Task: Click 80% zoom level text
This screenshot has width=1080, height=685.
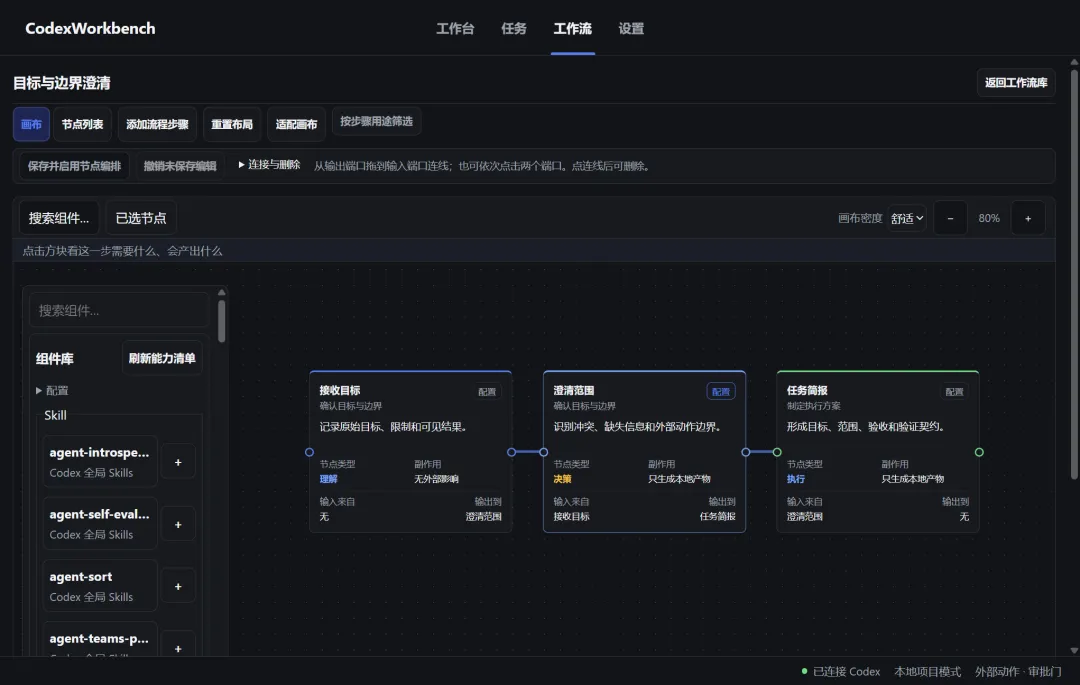Action: coord(988,218)
